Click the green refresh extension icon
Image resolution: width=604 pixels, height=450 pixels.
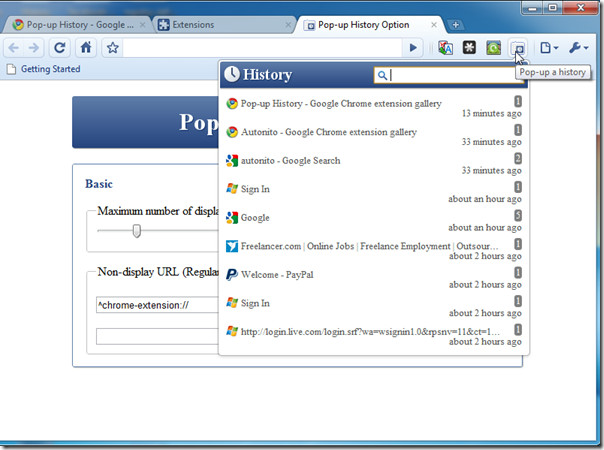493,48
